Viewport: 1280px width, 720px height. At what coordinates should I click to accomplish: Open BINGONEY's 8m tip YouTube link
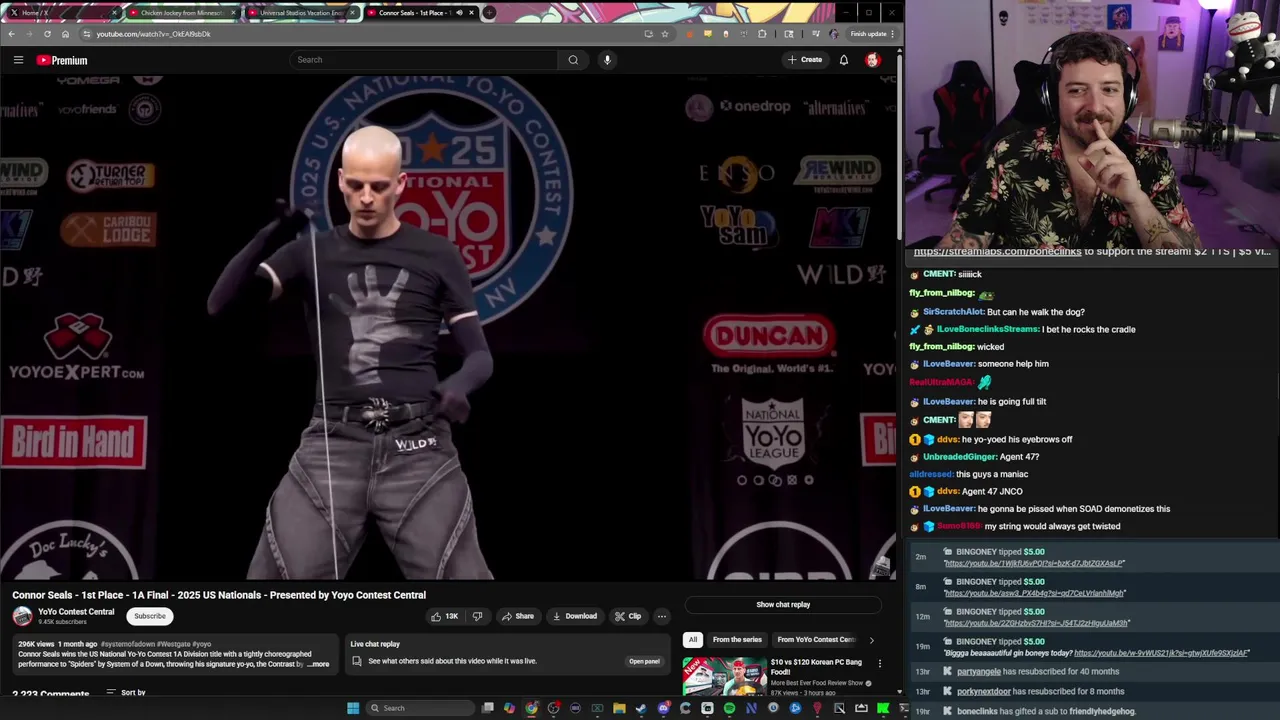[1035, 593]
